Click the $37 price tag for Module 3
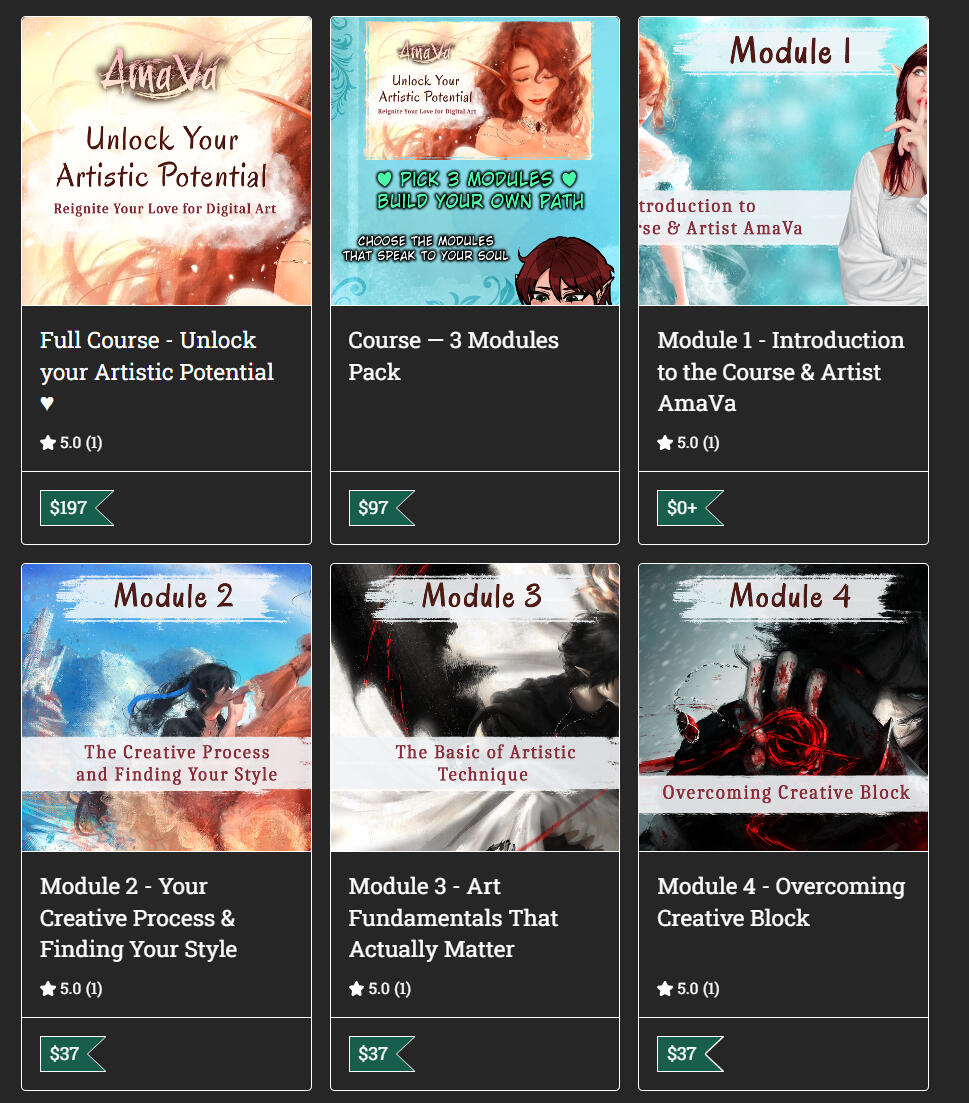The height and width of the screenshot is (1103, 969). (x=382, y=1054)
